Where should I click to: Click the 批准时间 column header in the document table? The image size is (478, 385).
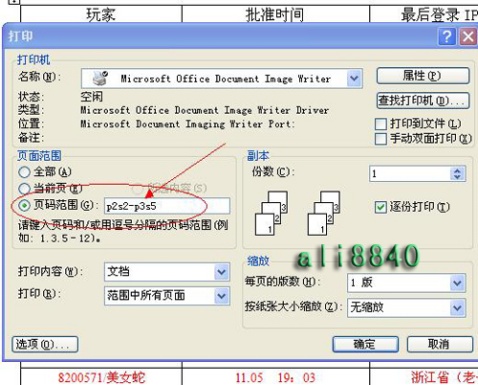pyautogui.click(x=275, y=15)
